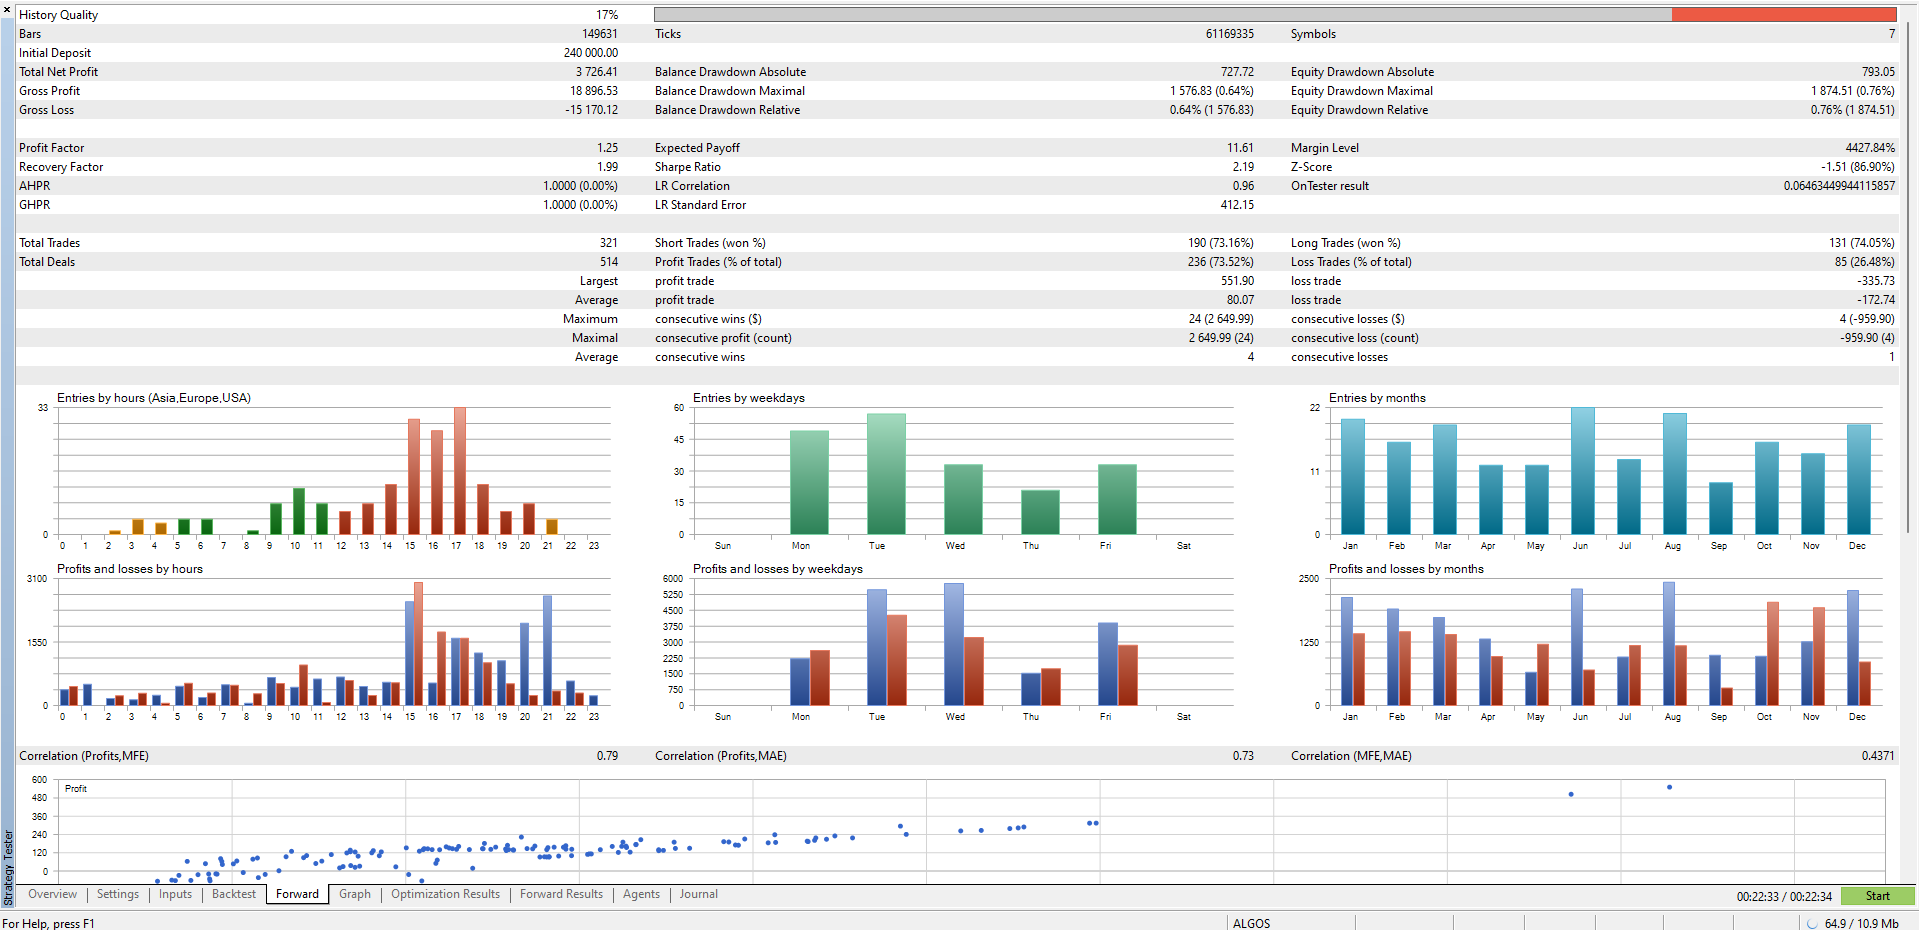Select the Bars value 149631
1919x930 pixels.
pyautogui.click(x=599, y=34)
